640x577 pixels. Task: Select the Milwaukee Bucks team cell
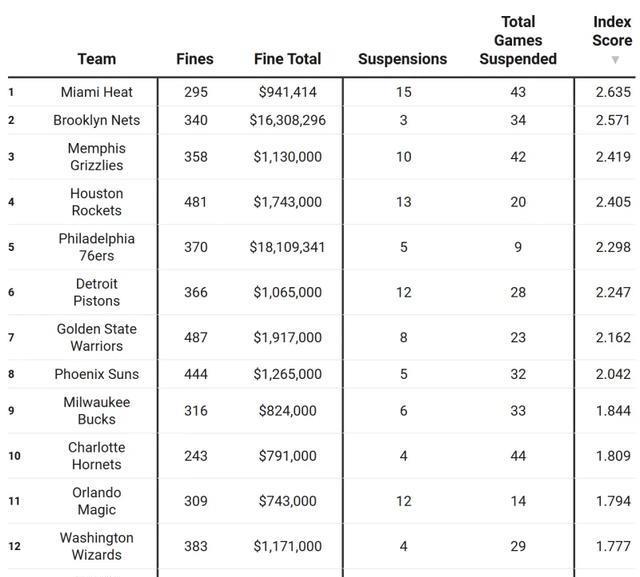96,410
